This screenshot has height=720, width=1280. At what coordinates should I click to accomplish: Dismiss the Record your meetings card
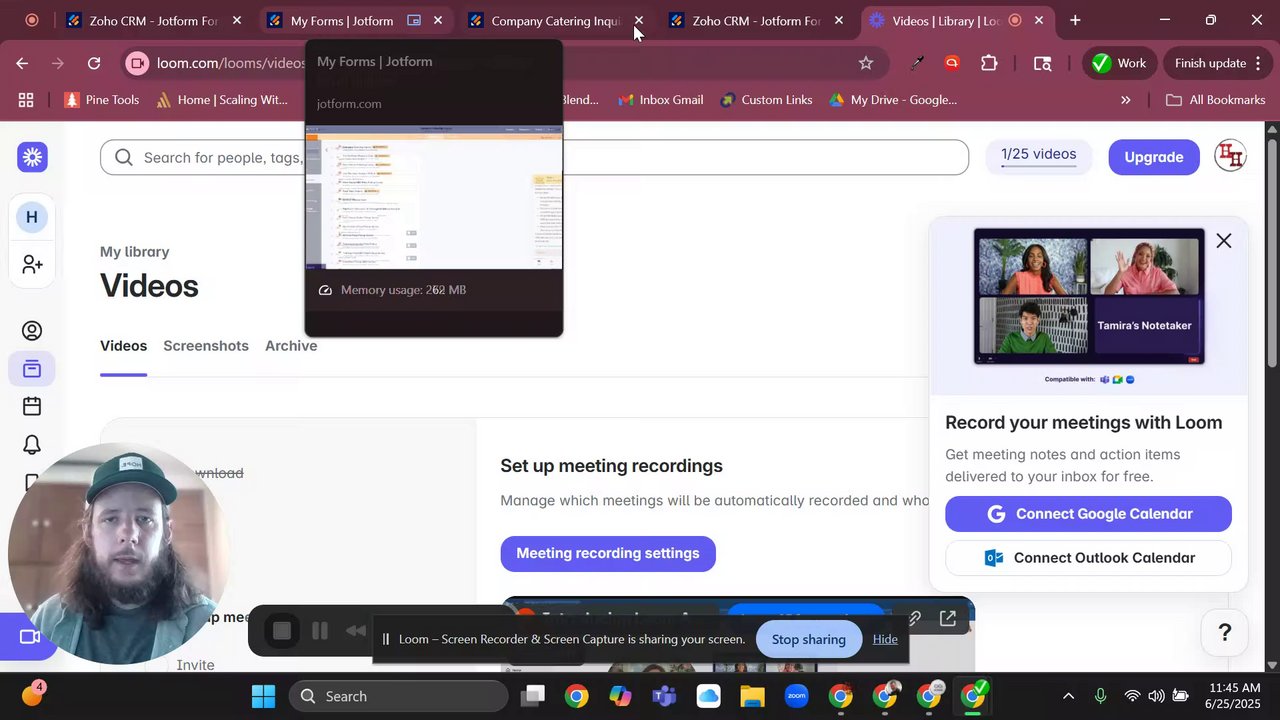coord(1224,241)
